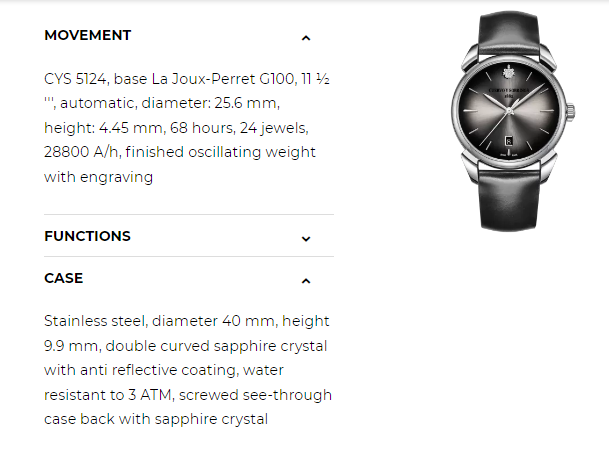Click the FUNCTIONS heading

tap(87, 236)
